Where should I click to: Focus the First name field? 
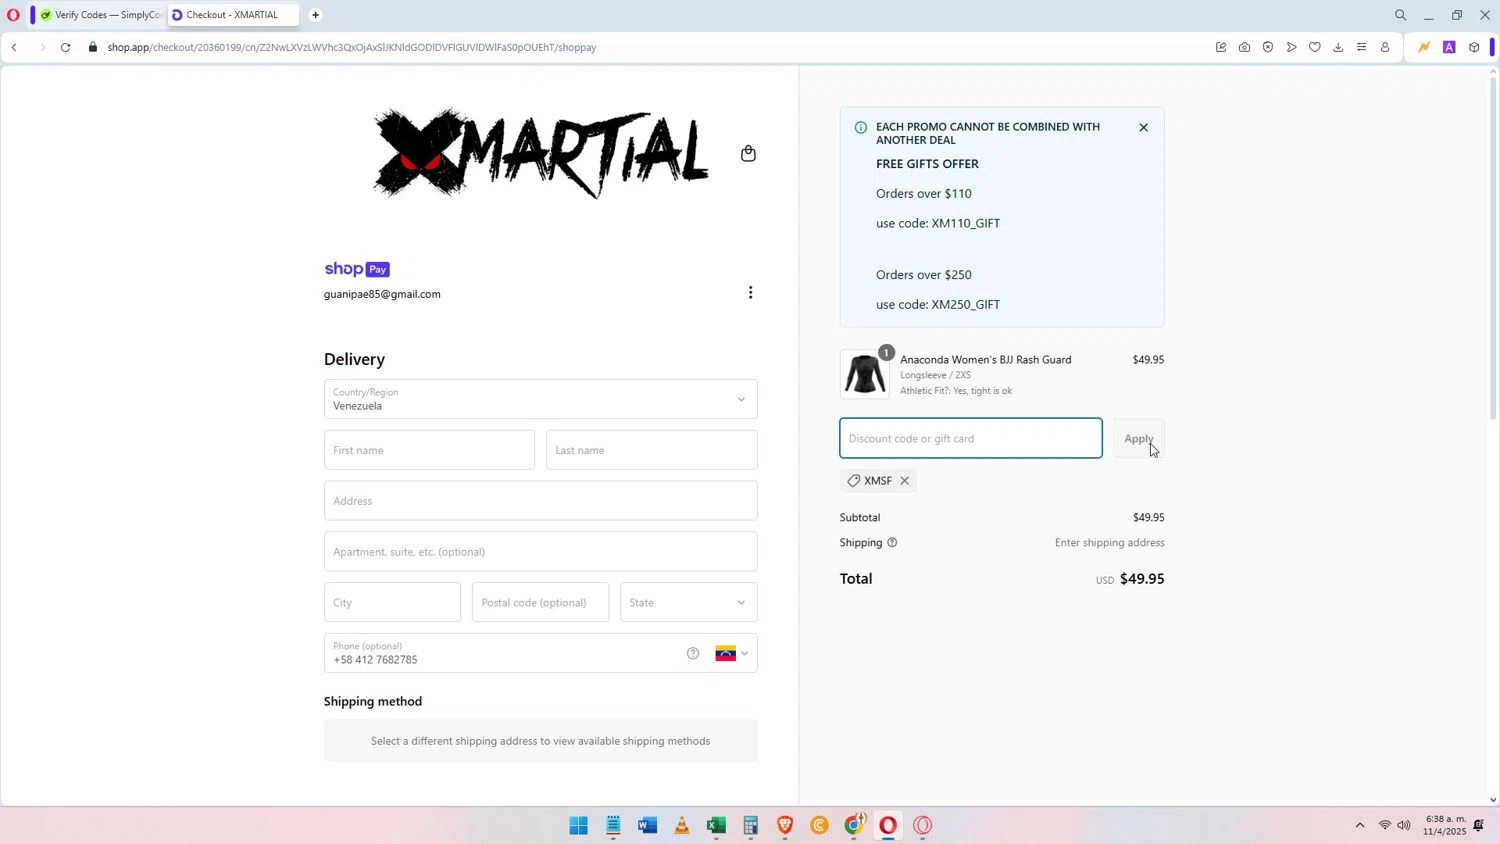pyautogui.click(x=429, y=450)
